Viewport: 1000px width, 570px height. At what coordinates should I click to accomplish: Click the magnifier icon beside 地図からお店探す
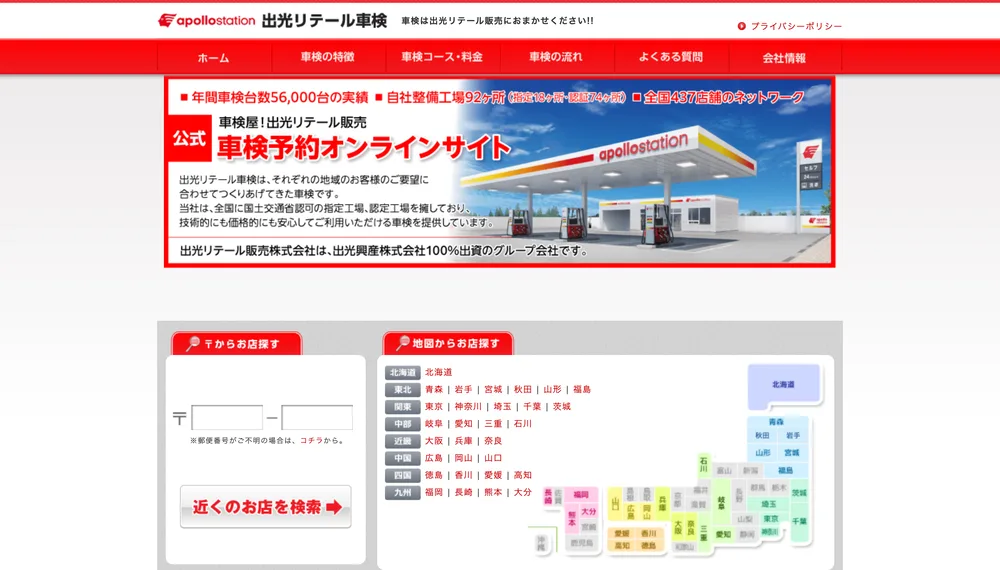(402, 343)
